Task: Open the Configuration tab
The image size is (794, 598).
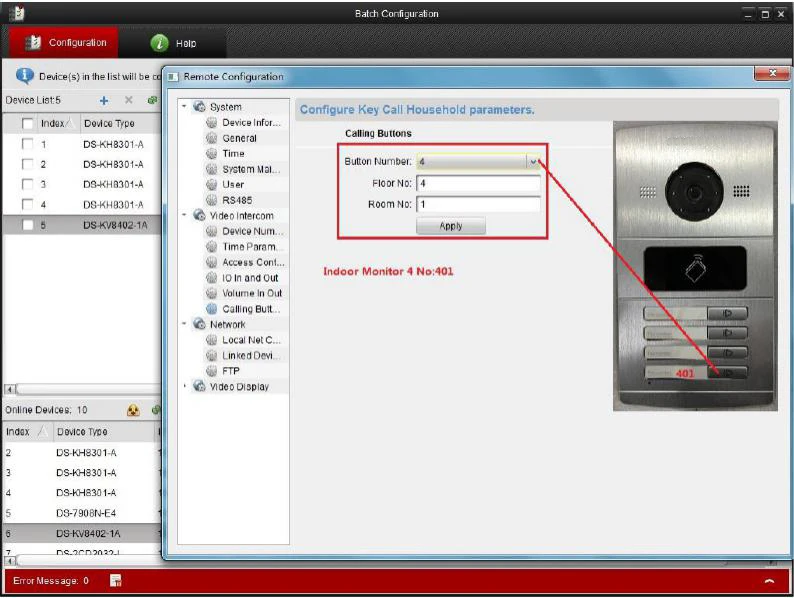Action: [x=64, y=43]
